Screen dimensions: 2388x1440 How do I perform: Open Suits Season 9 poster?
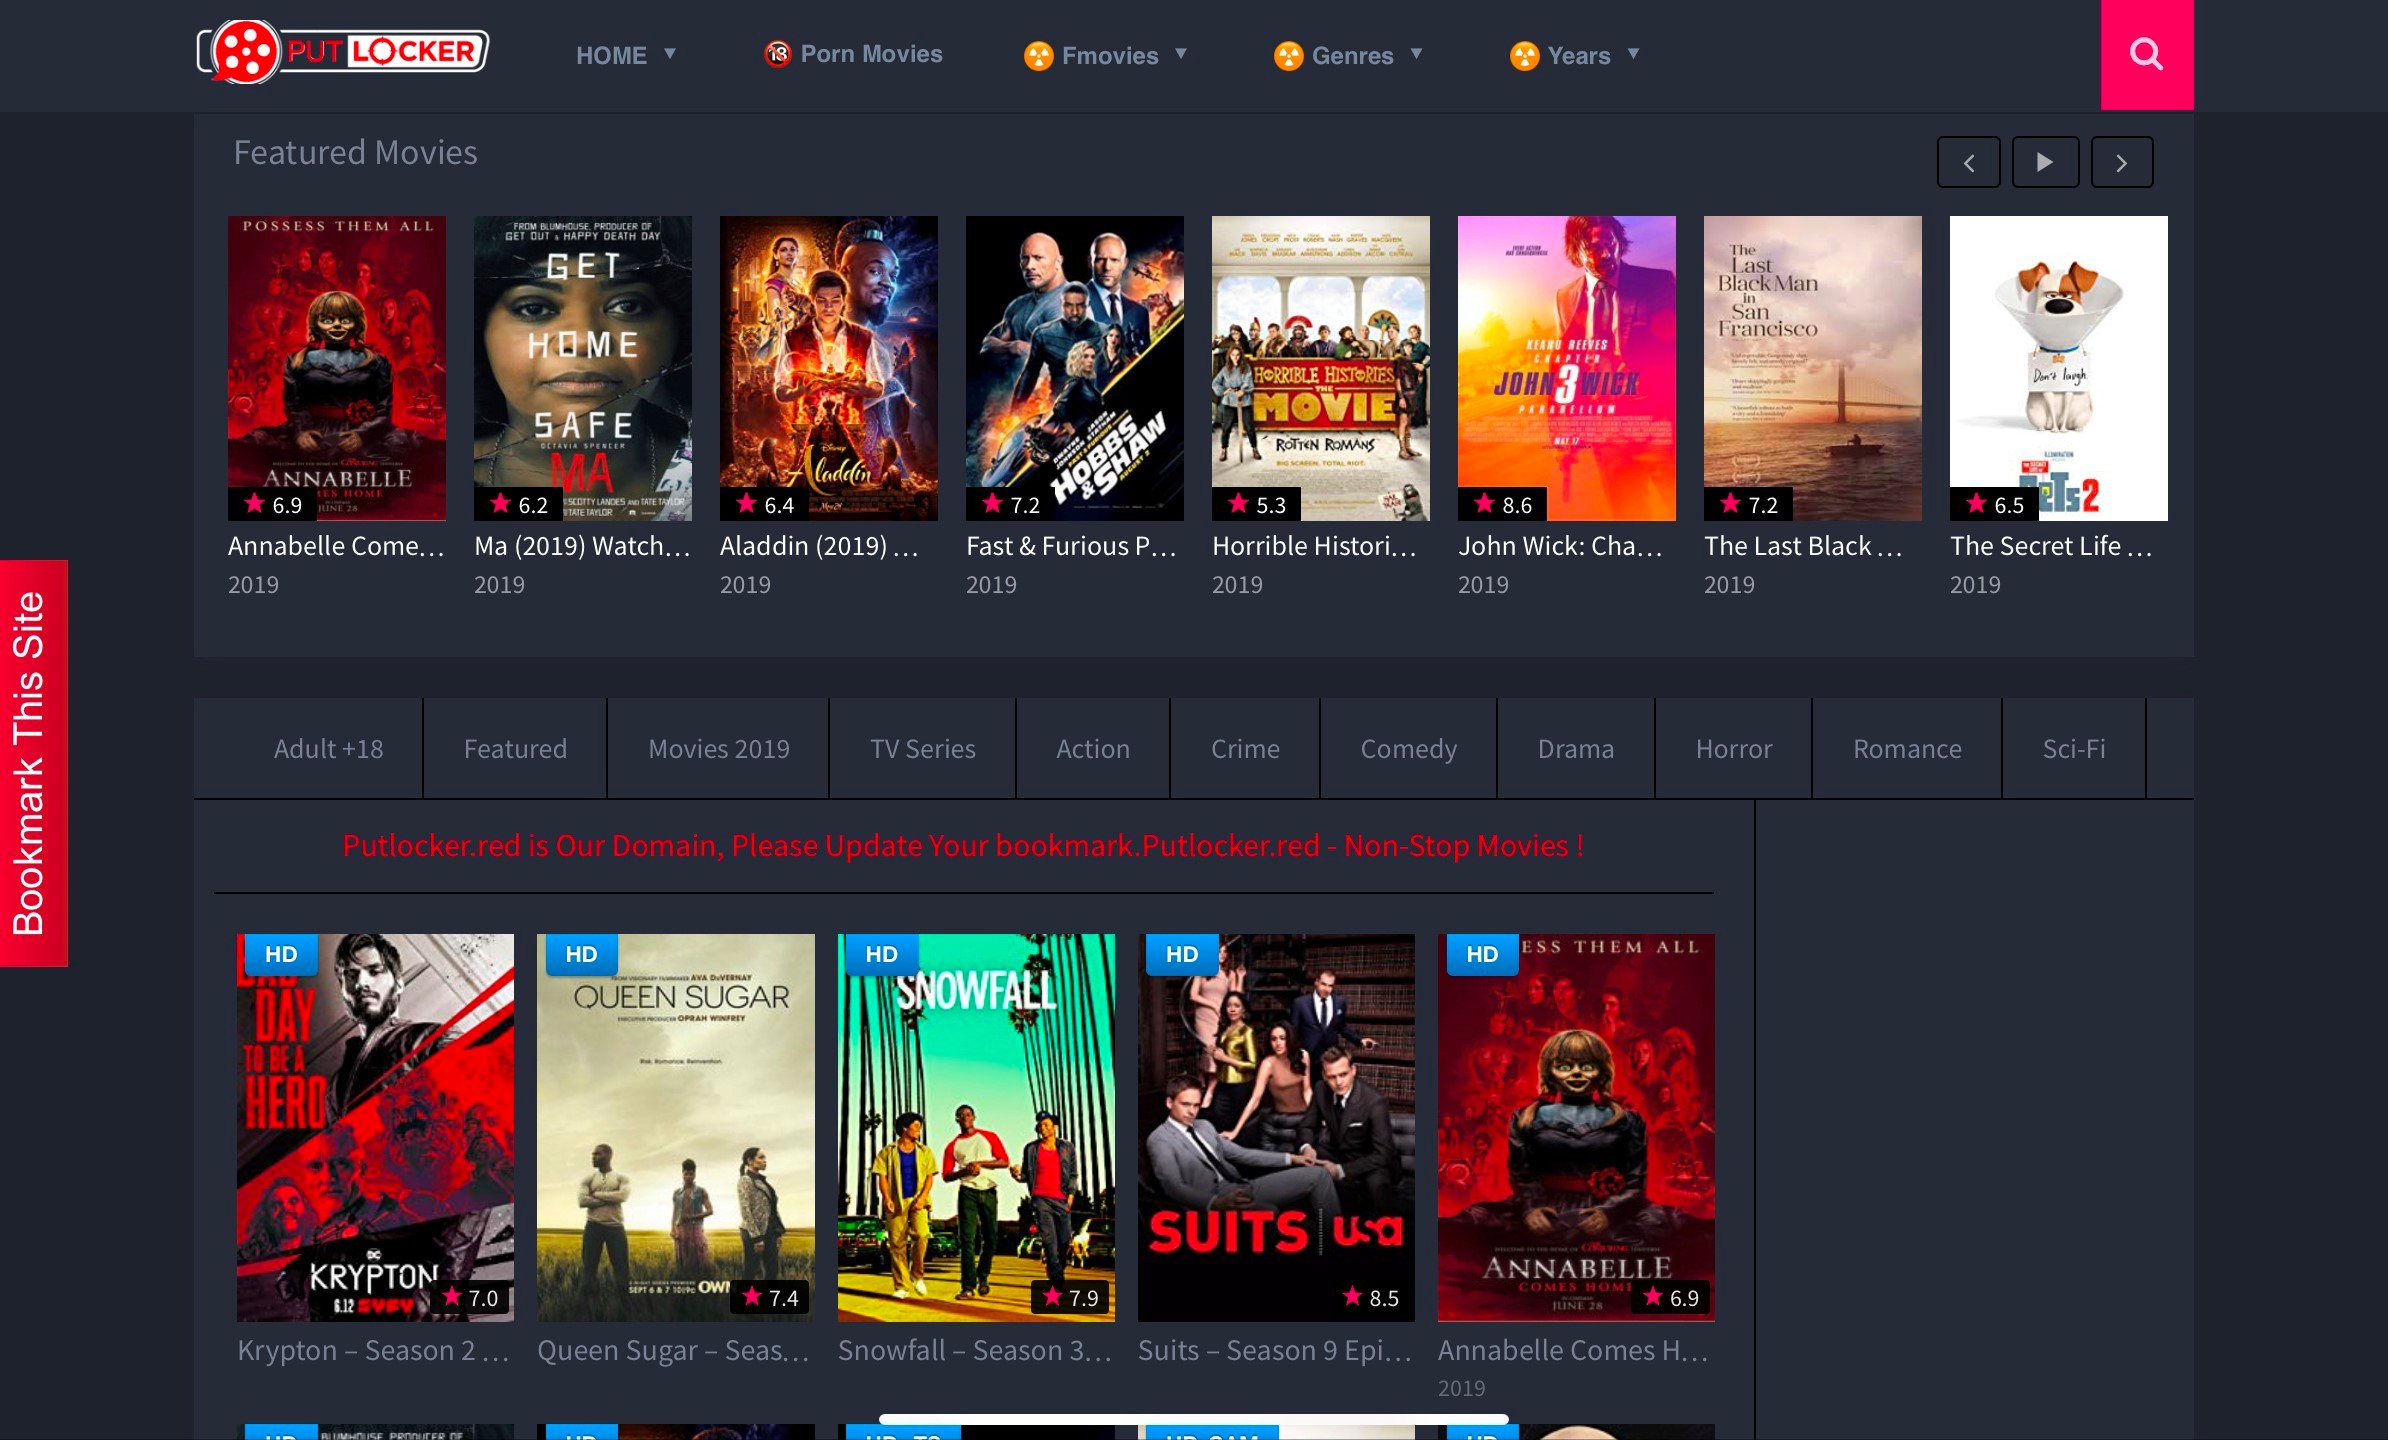1276,1127
